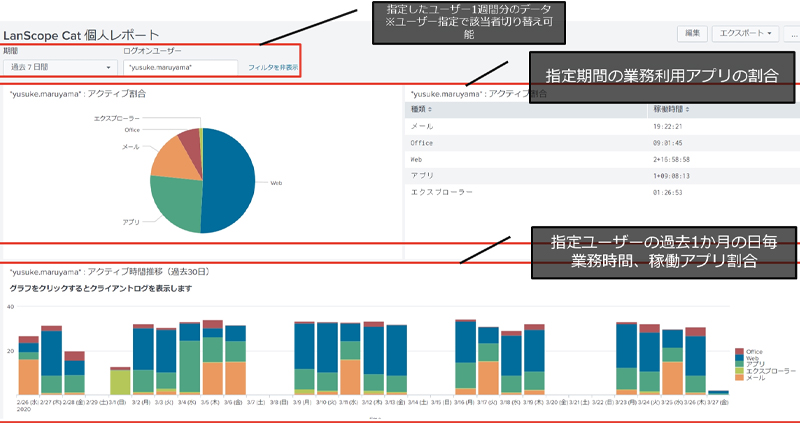Click the 3/4 bar in chart

click(x=190, y=359)
